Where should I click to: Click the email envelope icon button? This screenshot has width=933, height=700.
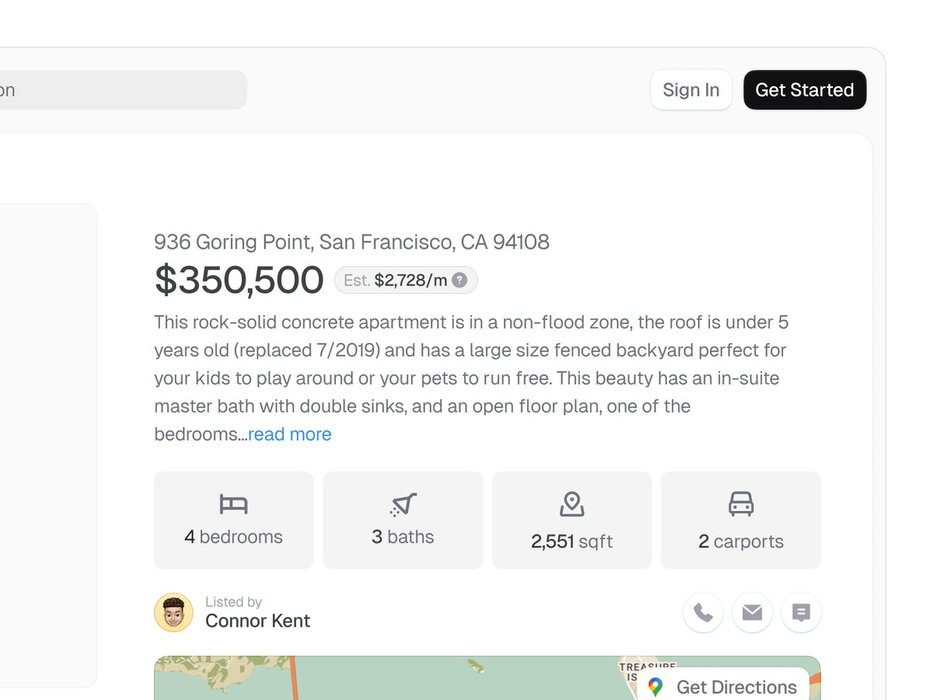click(x=752, y=613)
